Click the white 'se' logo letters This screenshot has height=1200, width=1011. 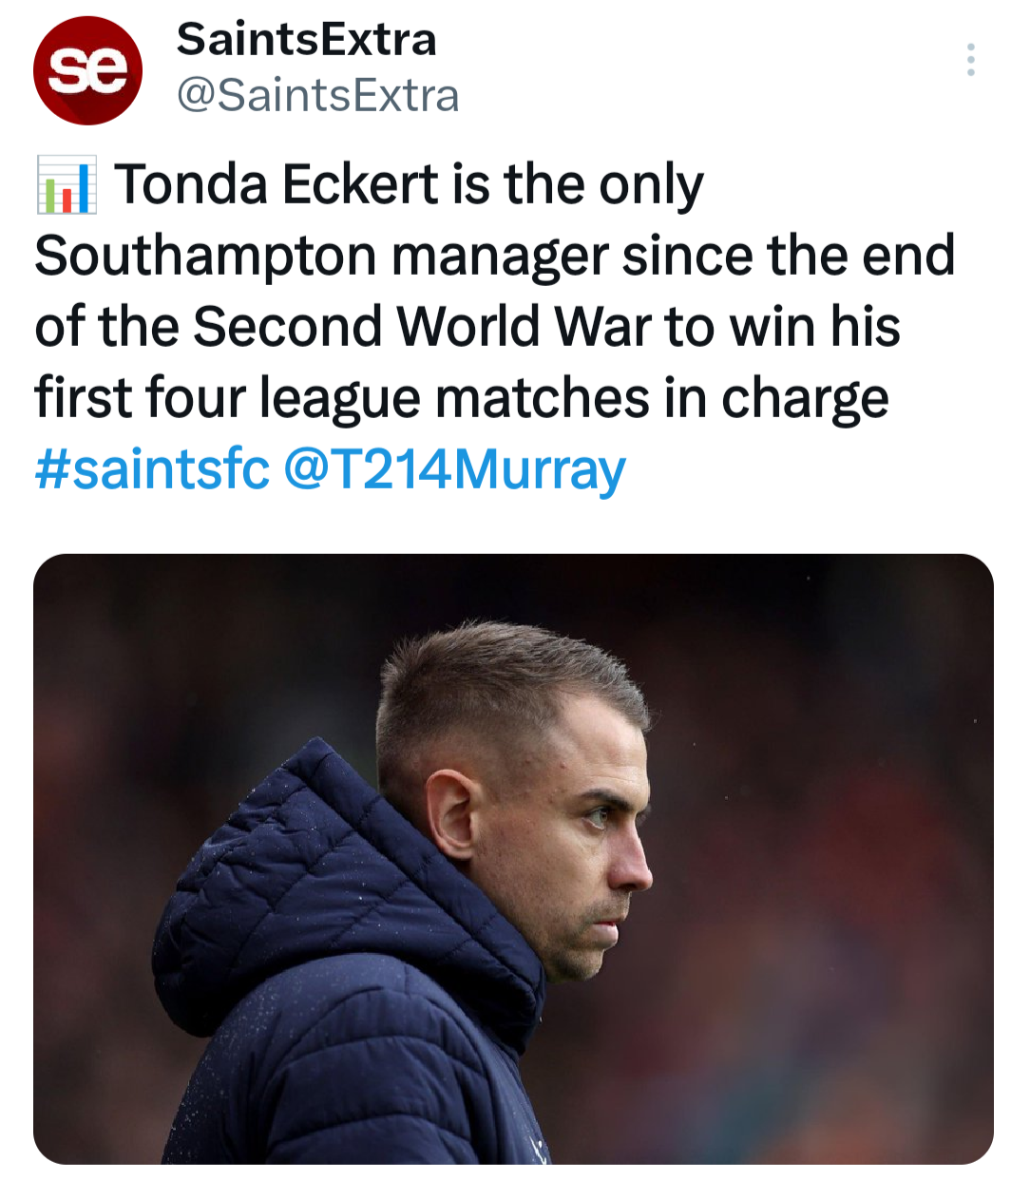point(87,67)
